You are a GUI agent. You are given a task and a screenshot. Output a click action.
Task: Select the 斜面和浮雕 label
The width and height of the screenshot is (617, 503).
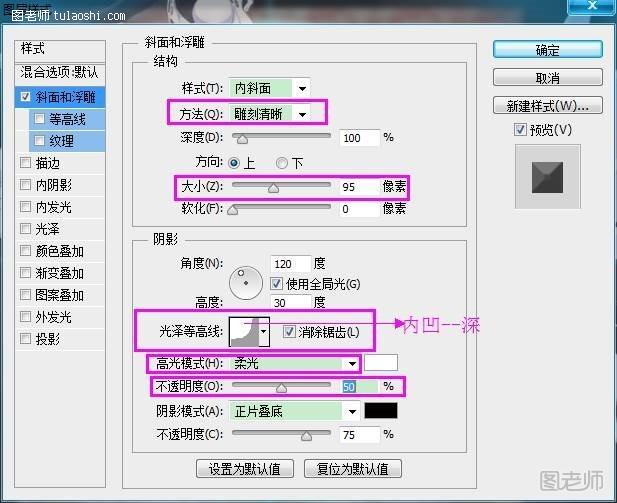pos(66,97)
